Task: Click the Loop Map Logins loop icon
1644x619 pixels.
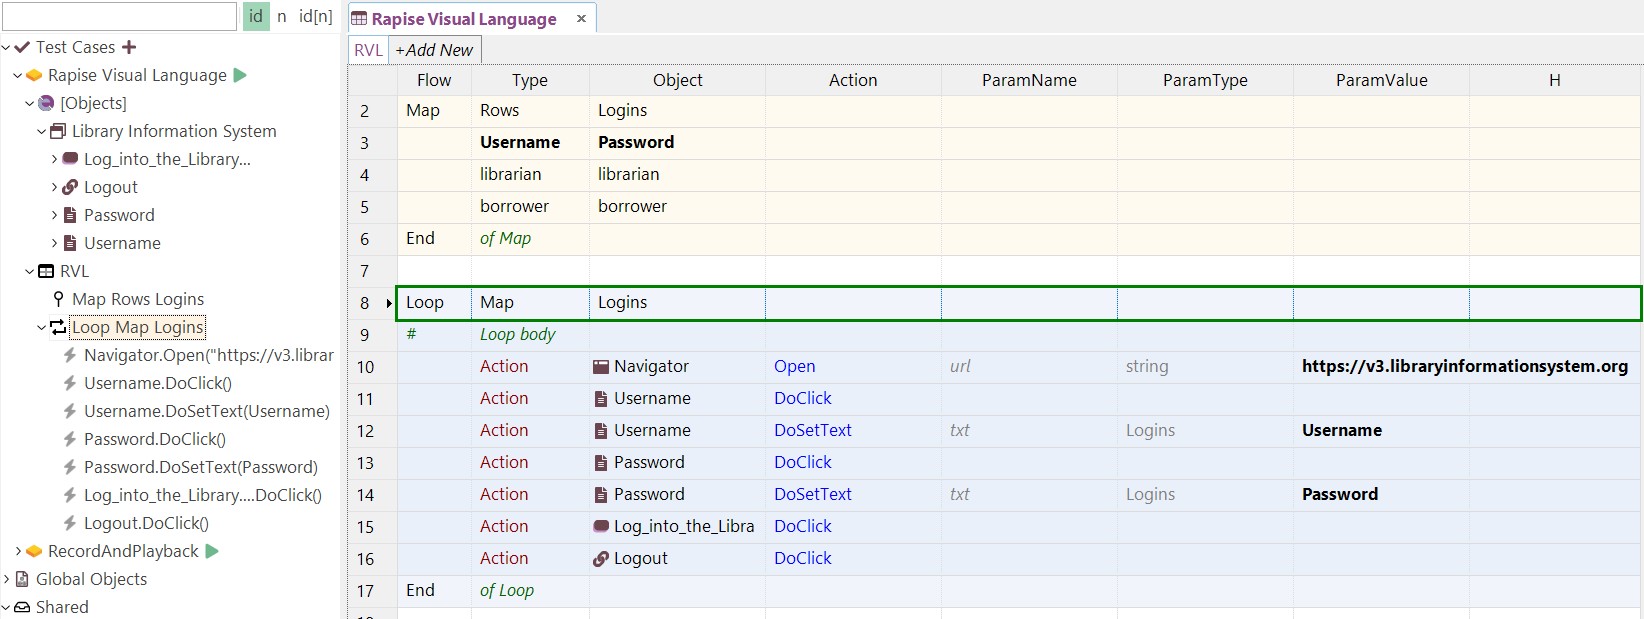Action: 59,327
